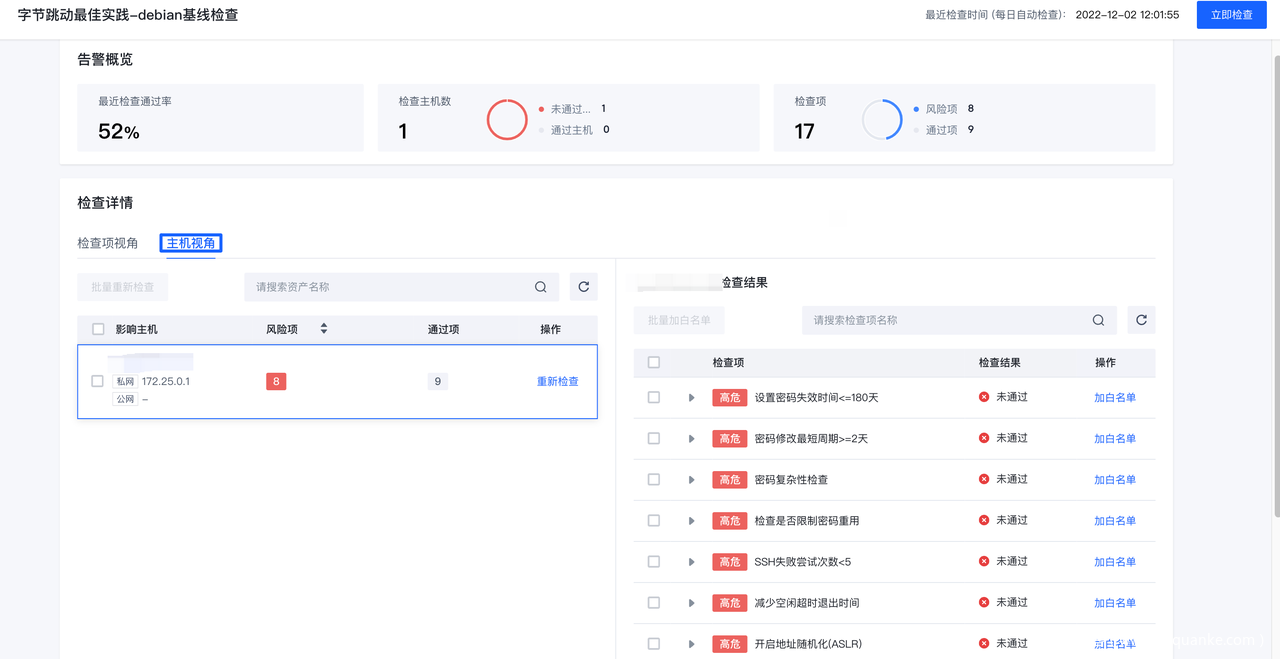Click refresh icon beside asset name search
Image resolution: width=1280 pixels, height=659 pixels.
pos(583,287)
